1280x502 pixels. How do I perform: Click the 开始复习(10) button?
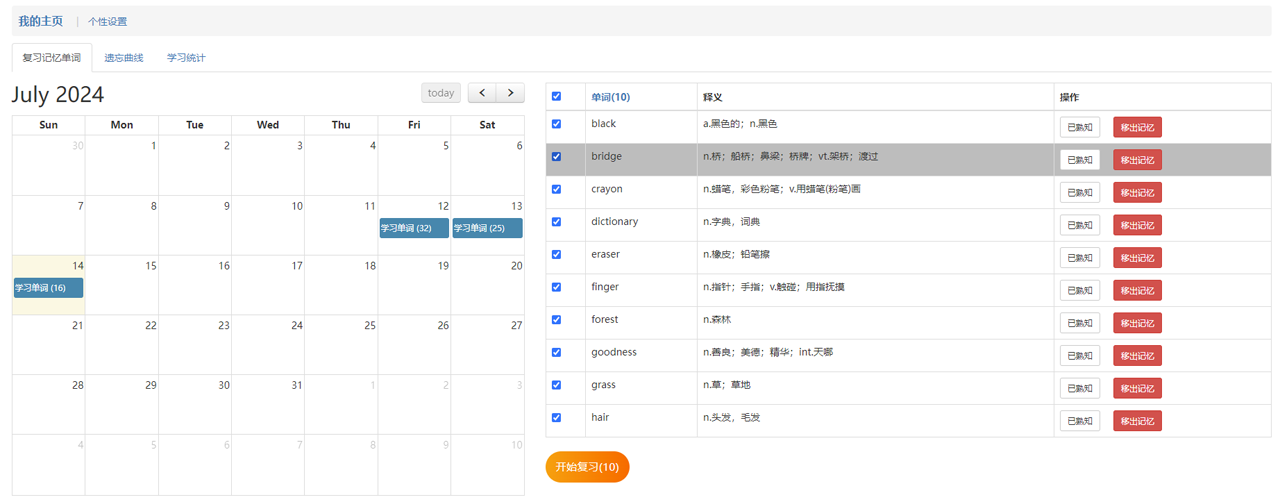pyautogui.click(x=588, y=467)
